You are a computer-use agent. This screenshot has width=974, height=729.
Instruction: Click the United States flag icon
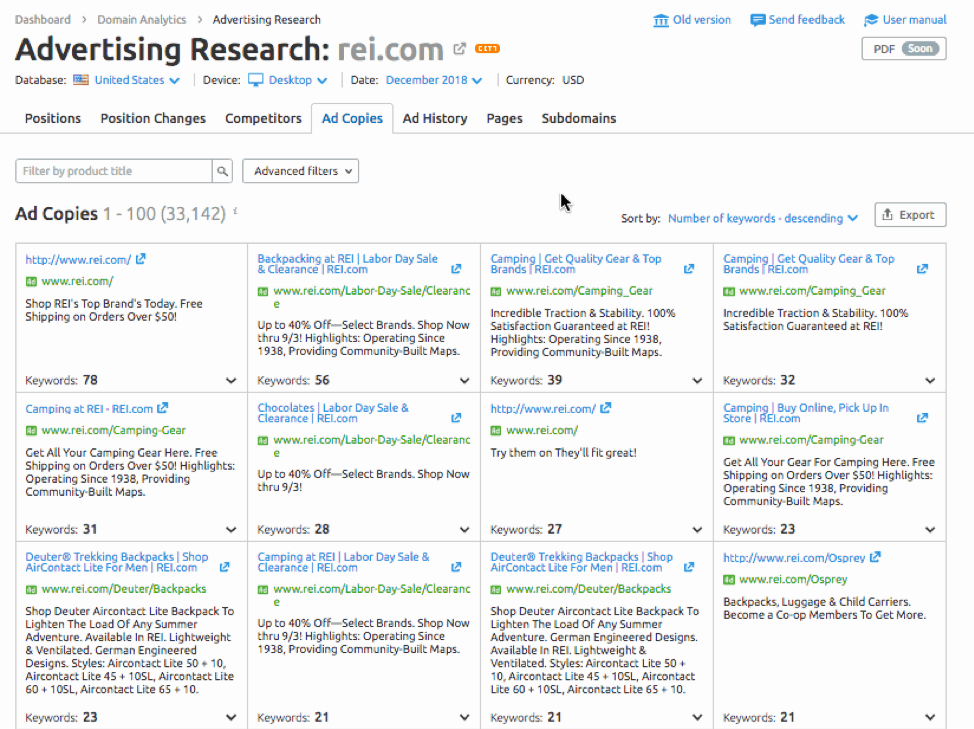[x=81, y=79]
